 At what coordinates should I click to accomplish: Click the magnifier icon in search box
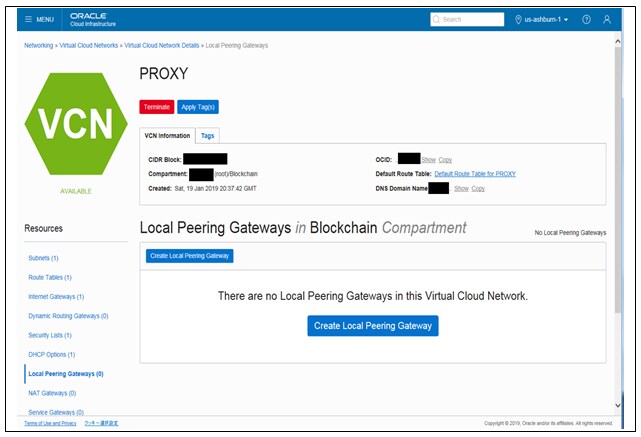tap(436, 19)
